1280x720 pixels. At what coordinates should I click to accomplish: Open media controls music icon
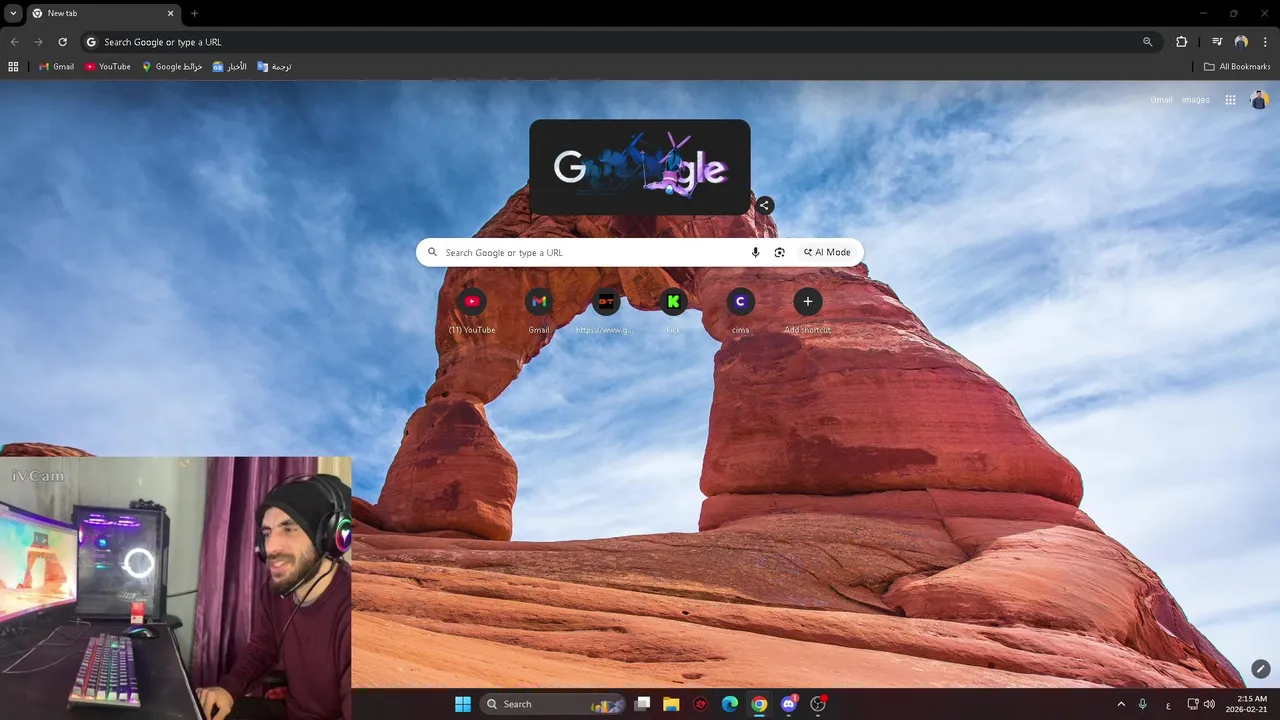1217,42
